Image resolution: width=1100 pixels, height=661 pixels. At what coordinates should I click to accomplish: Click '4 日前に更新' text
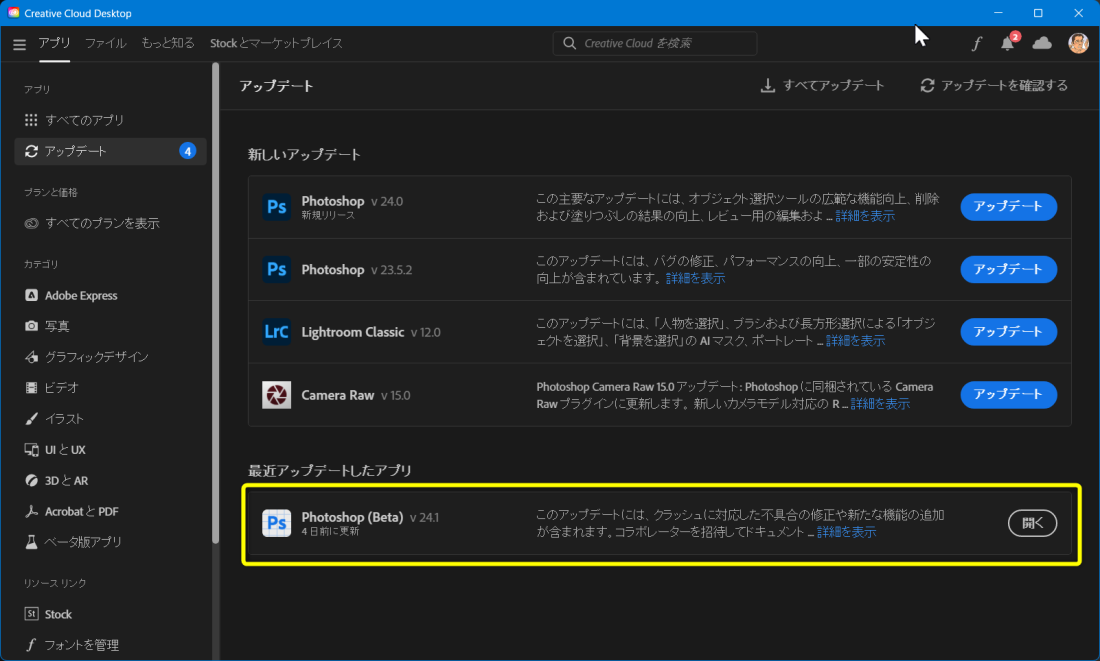[330, 532]
